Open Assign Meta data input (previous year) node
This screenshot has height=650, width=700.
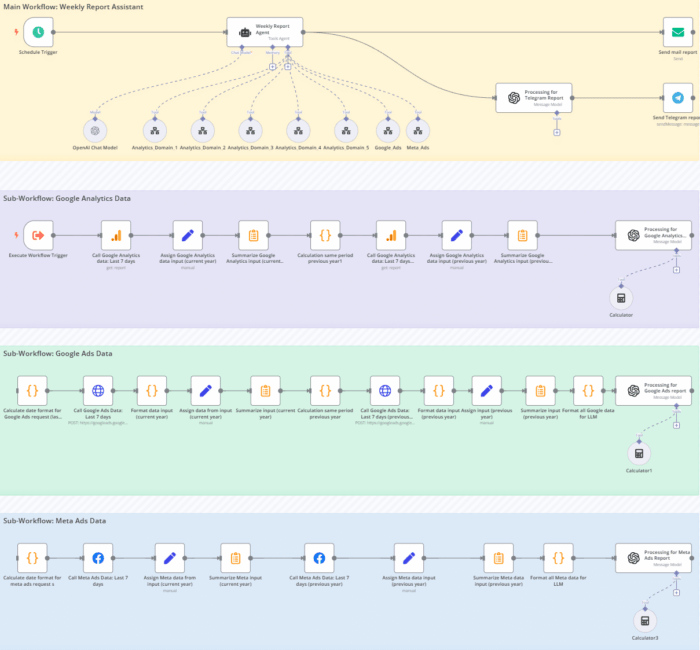tap(409, 558)
